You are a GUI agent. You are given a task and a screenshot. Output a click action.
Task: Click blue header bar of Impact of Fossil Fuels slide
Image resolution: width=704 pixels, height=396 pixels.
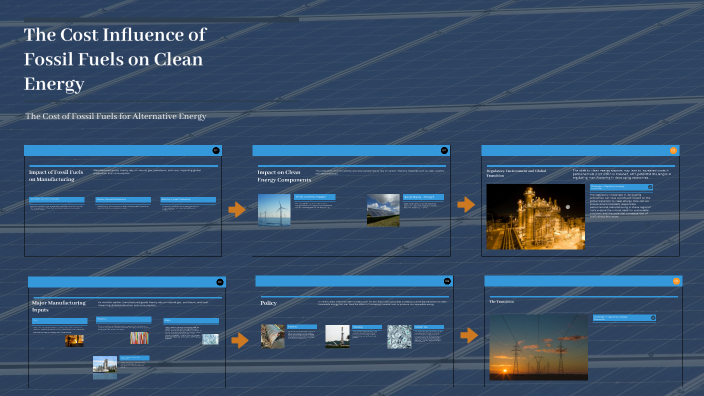tap(123, 150)
